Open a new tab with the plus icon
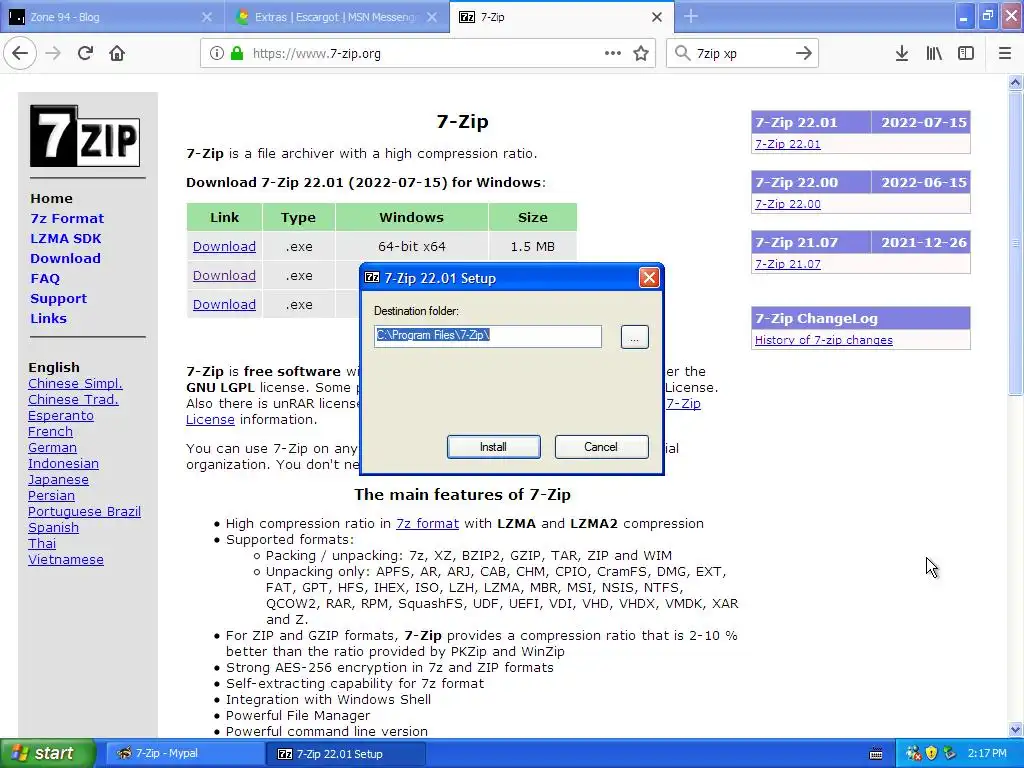The width and height of the screenshot is (1024, 768). click(691, 16)
